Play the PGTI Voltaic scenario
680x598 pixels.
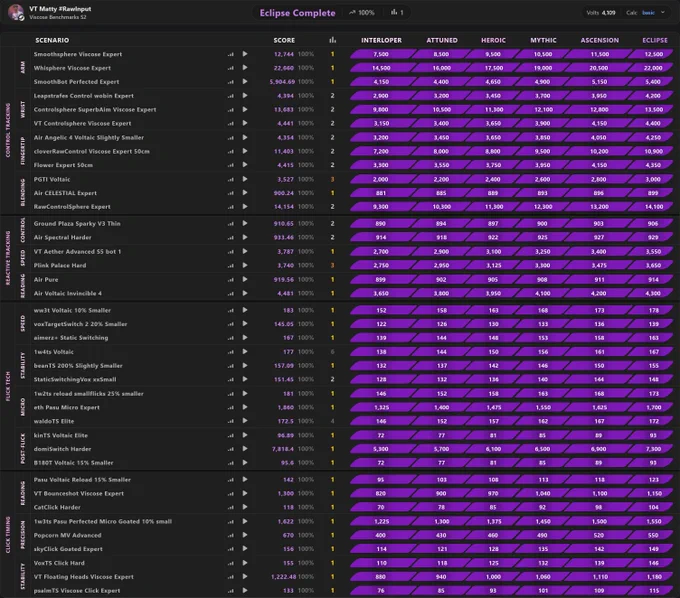click(245, 179)
